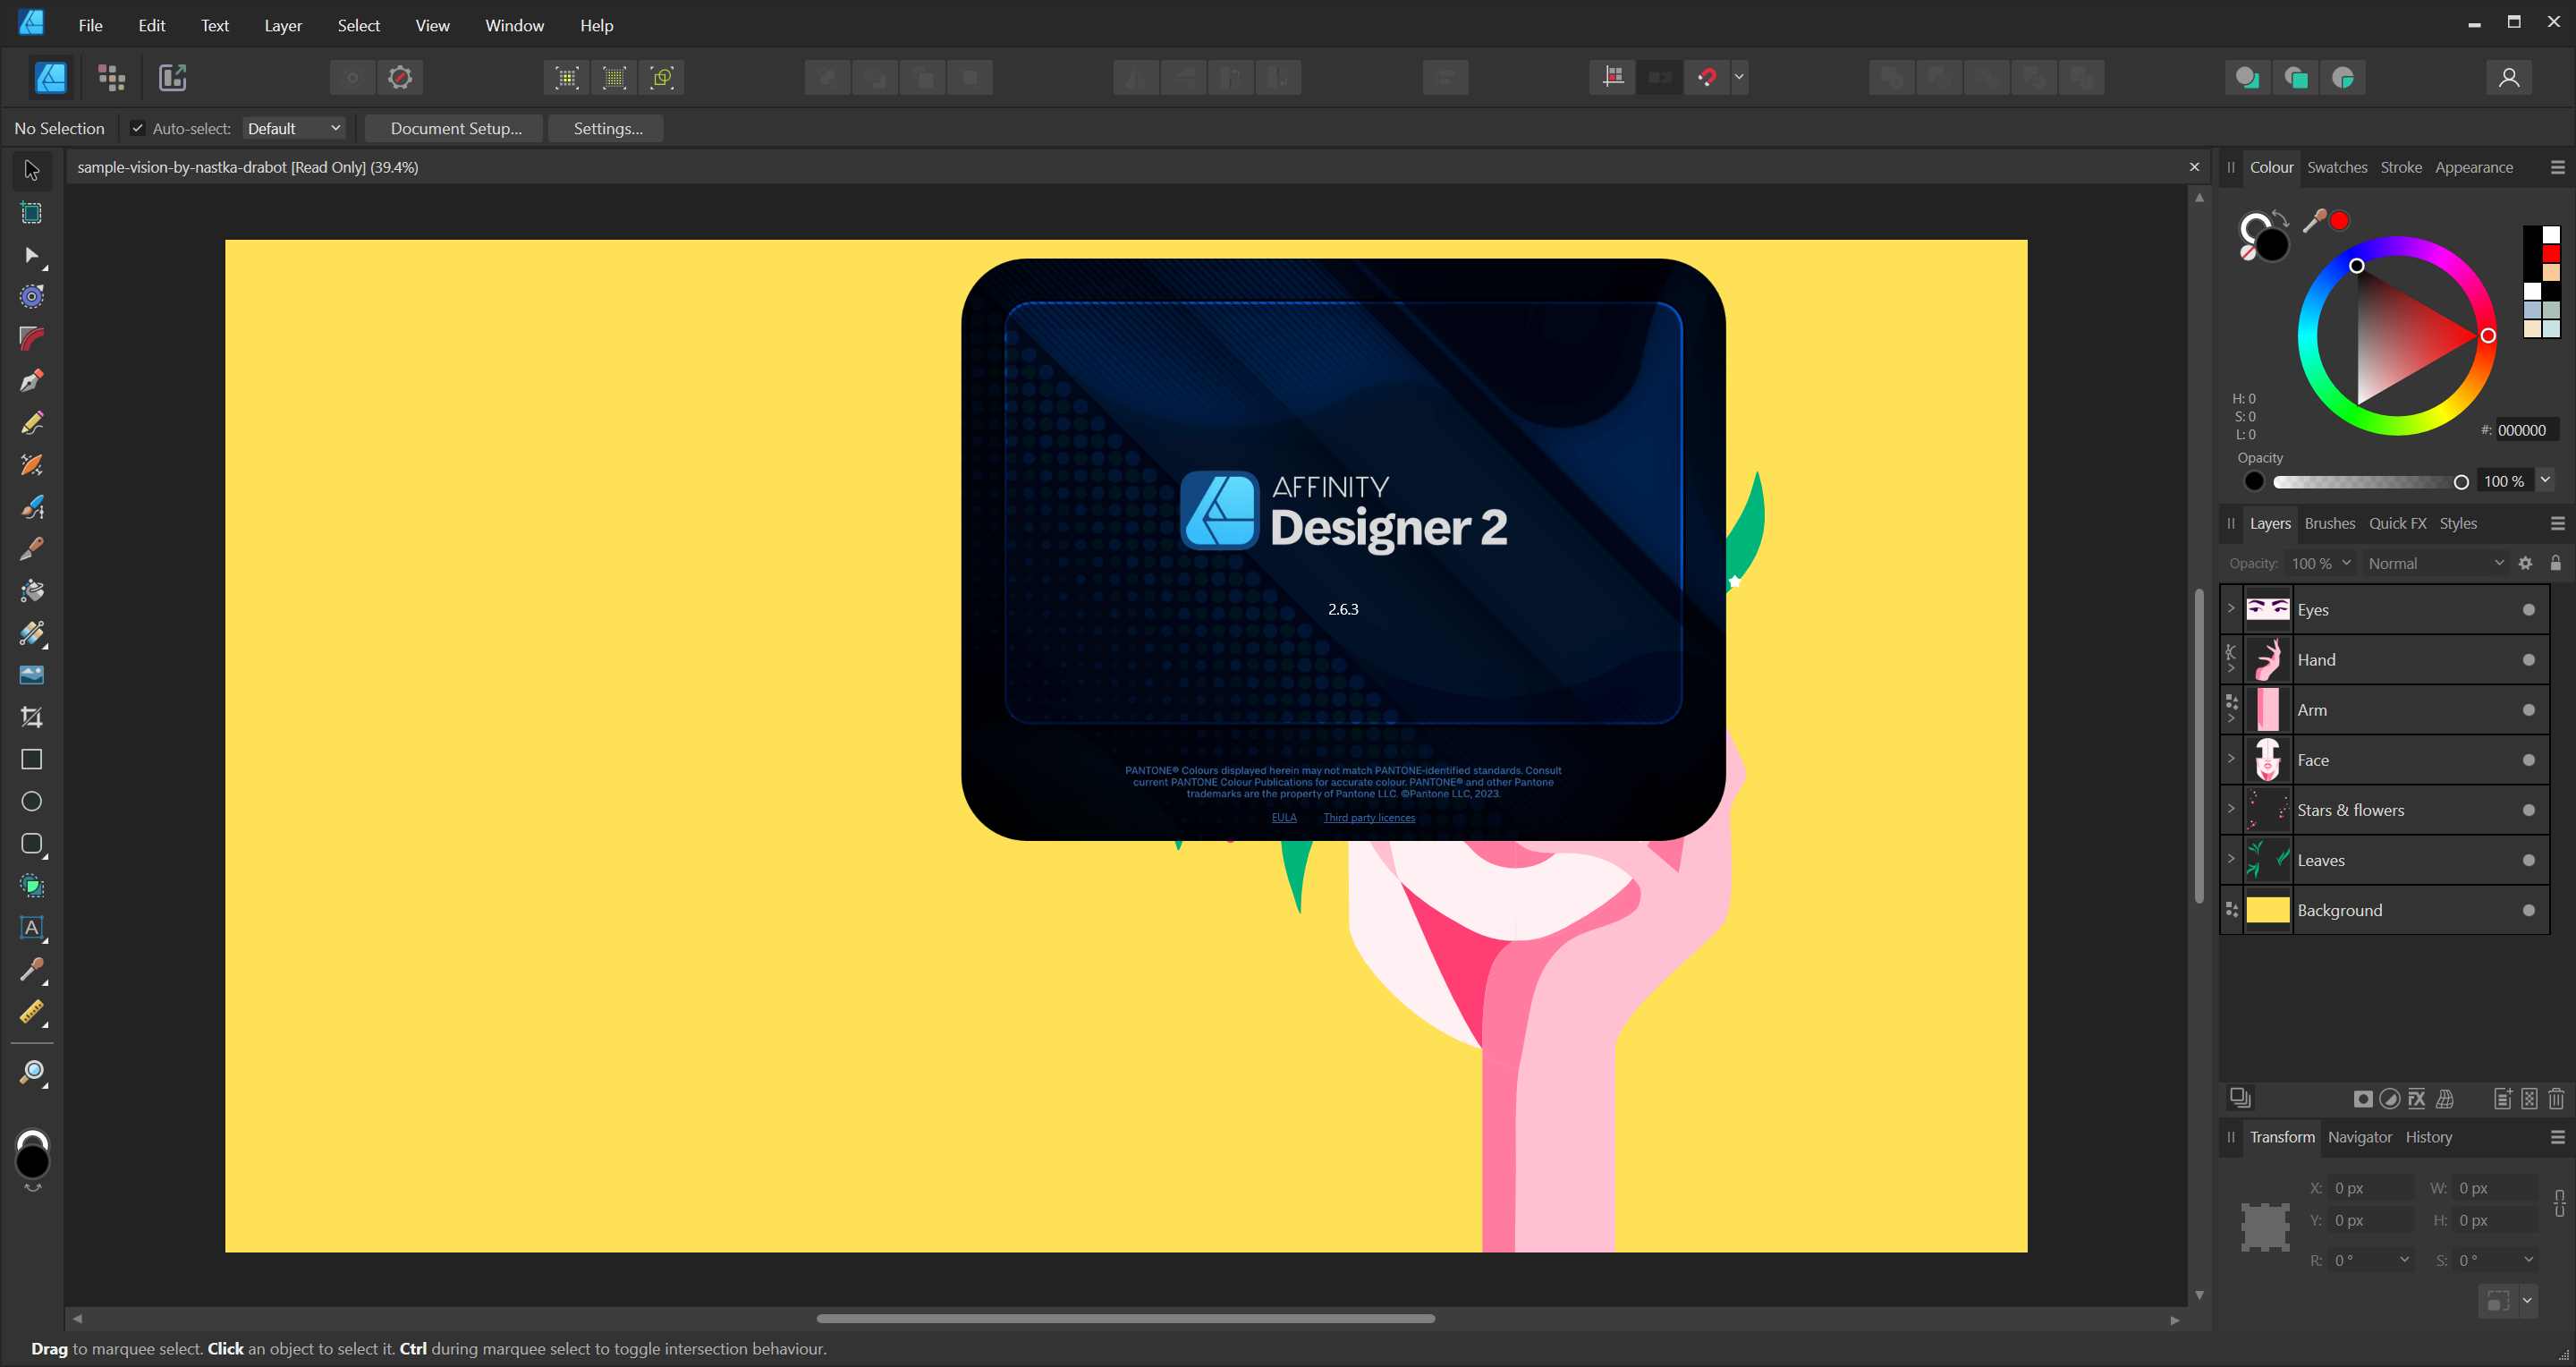Select the Artistic Text tool

pyautogui.click(x=32, y=928)
